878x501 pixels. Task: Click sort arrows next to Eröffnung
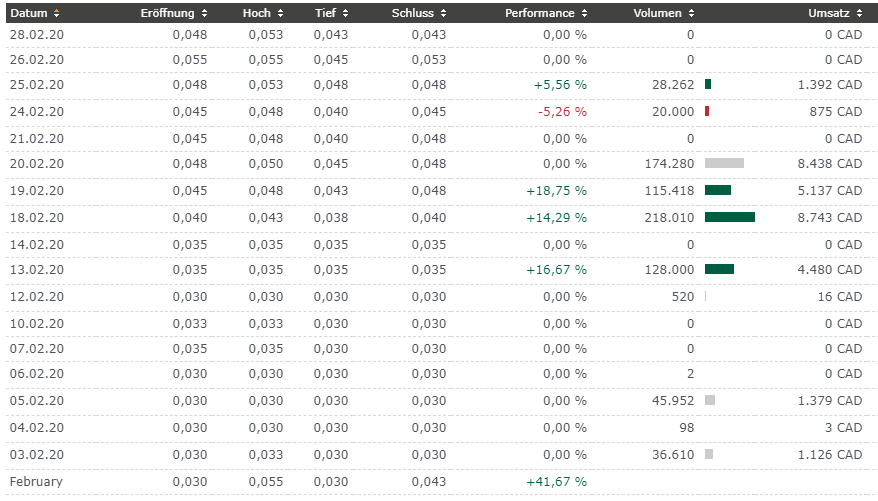coord(205,14)
